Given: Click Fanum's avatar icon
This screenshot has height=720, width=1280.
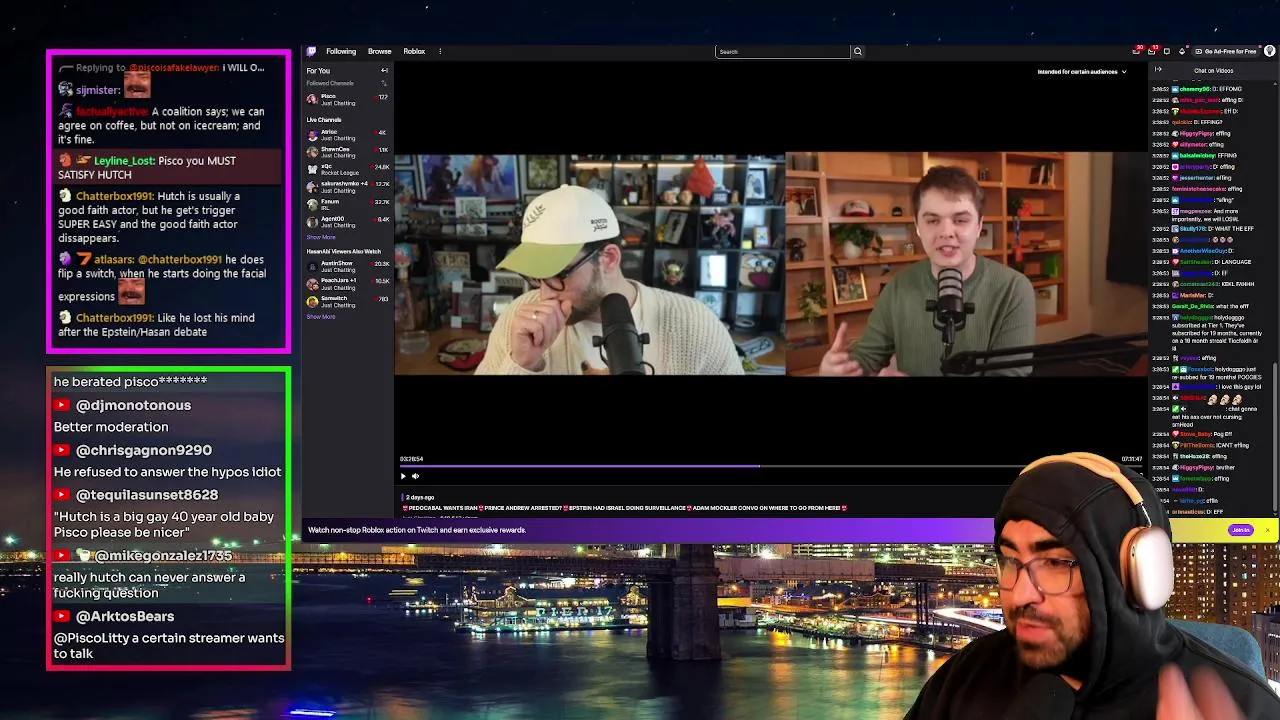Looking at the screenshot, I should pyautogui.click(x=312, y=204).
